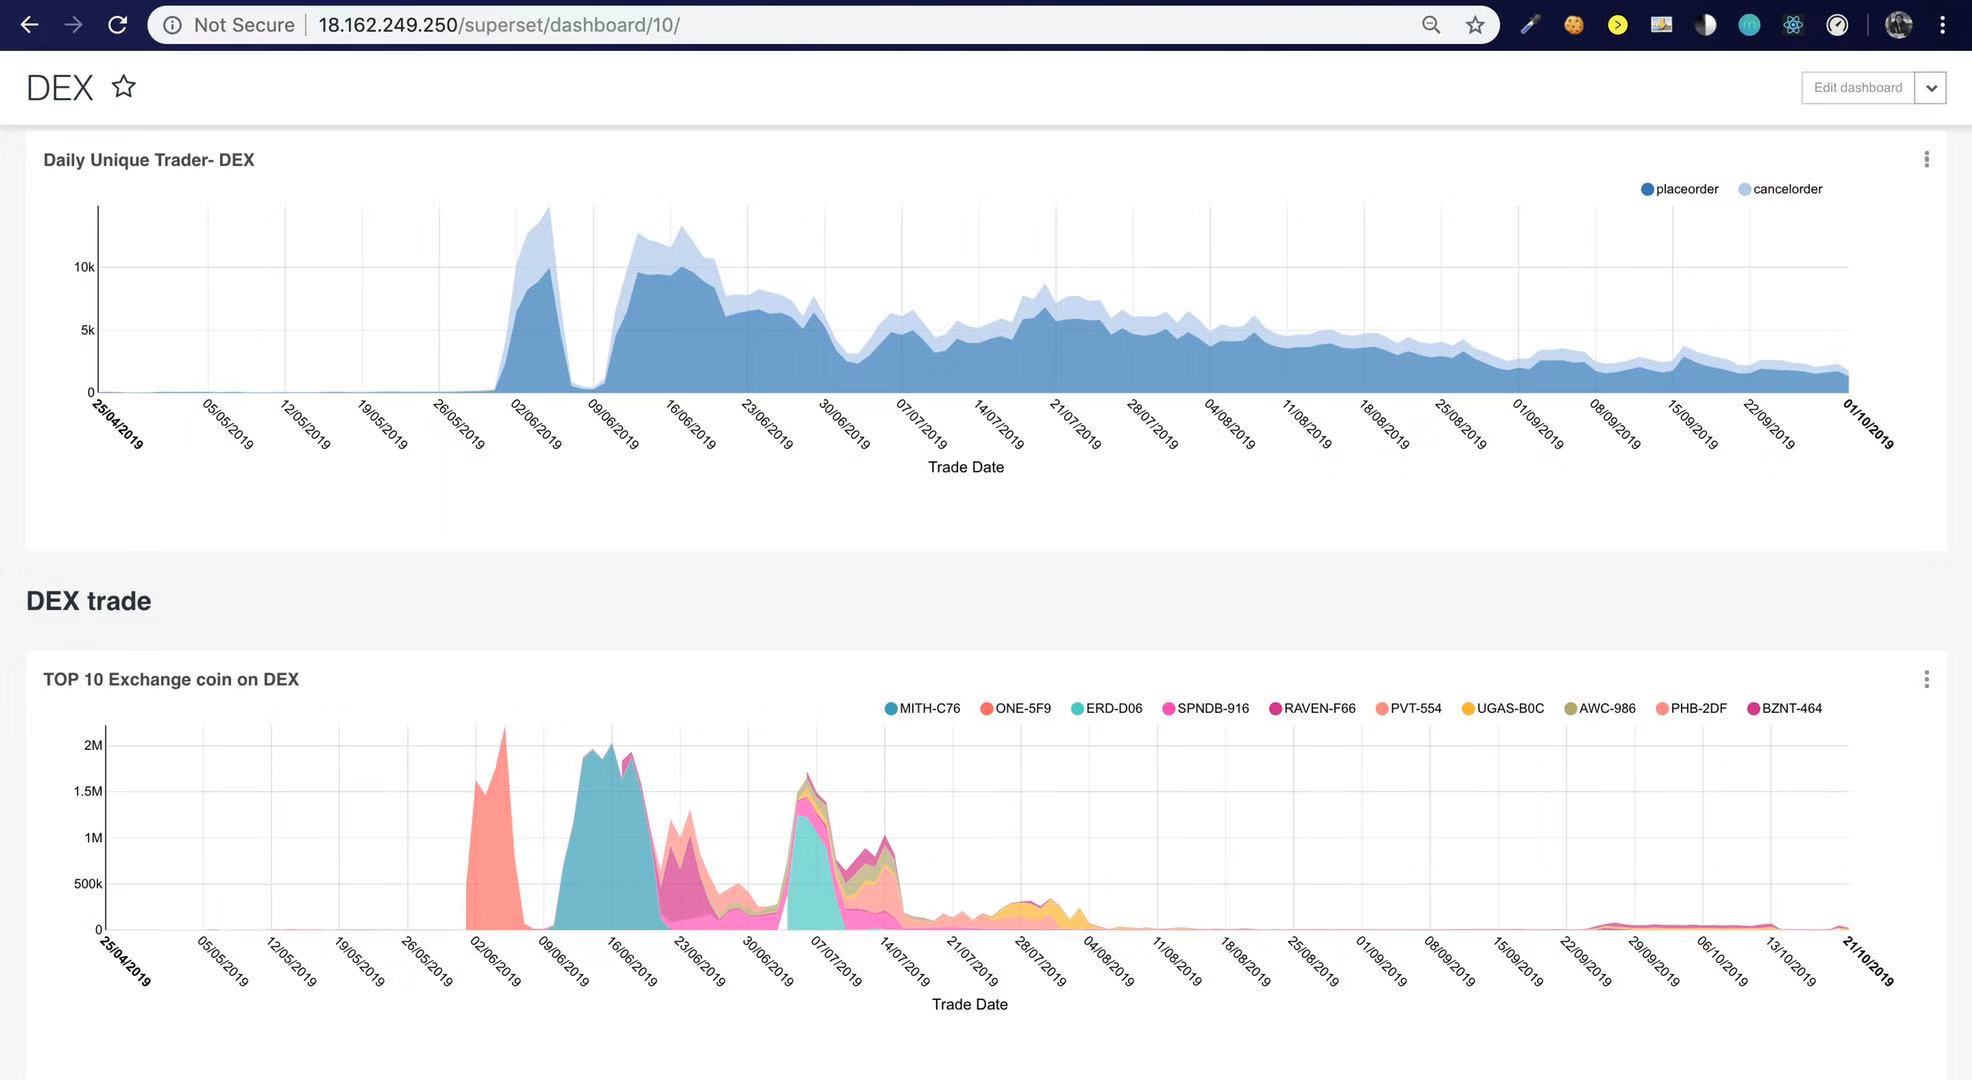Open the gauge speed extension icon
The image size is (1972, 1080).
pyautogui.click(x=1837, y=25)
